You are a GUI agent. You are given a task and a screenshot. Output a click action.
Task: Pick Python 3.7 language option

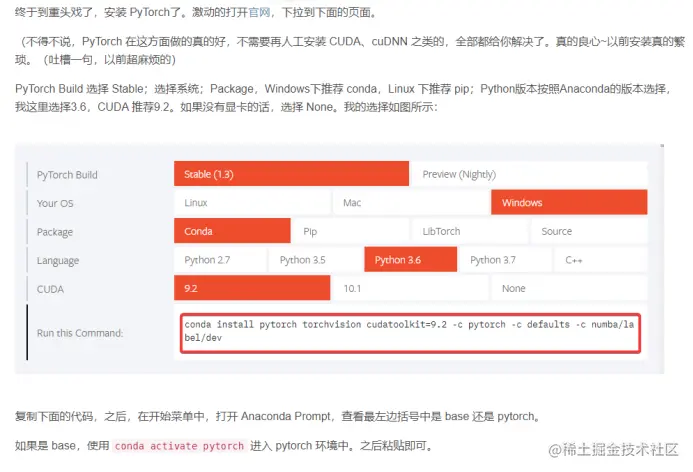(506, 259)
